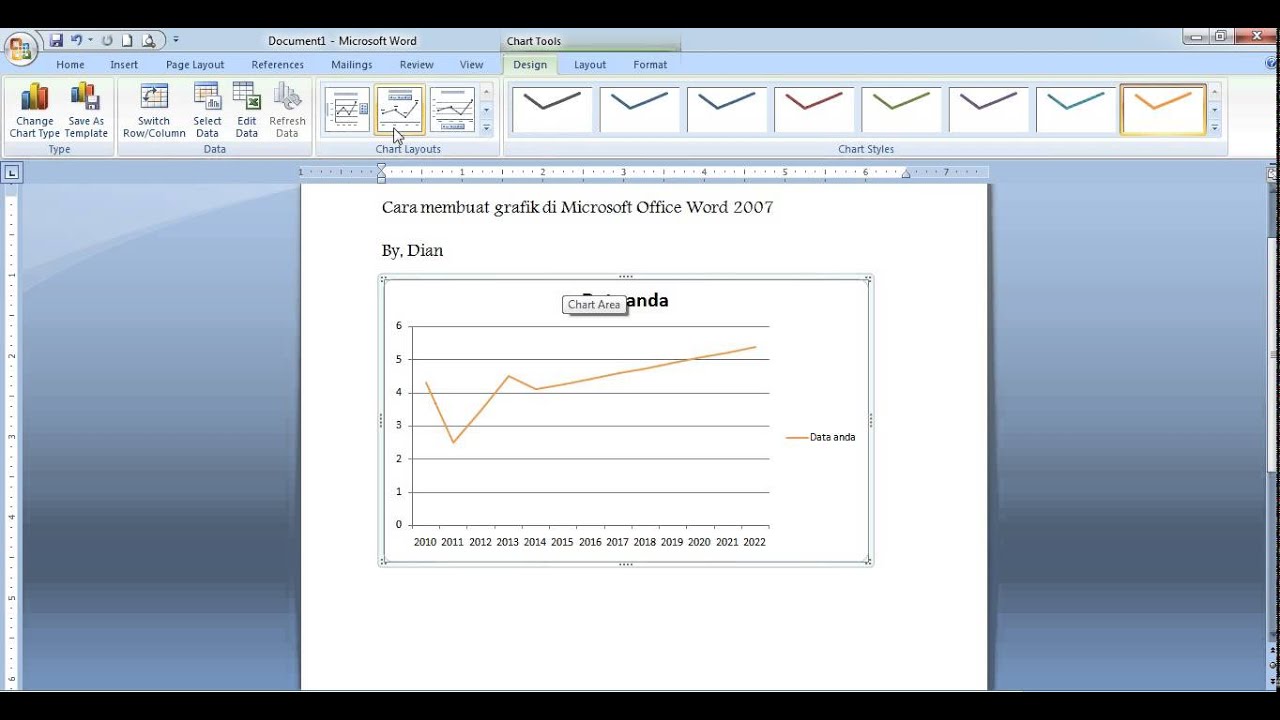1280x720 pixels.
Task: Click Change Chart Type
Action: (x=35, y=111)
